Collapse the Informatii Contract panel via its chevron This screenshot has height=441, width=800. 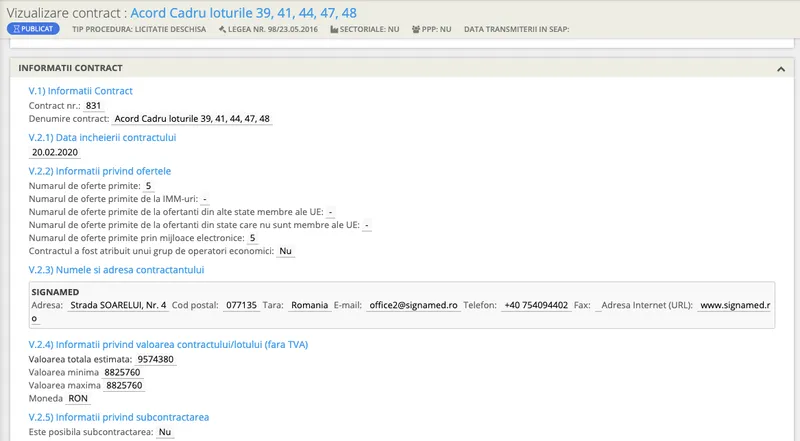780,68
